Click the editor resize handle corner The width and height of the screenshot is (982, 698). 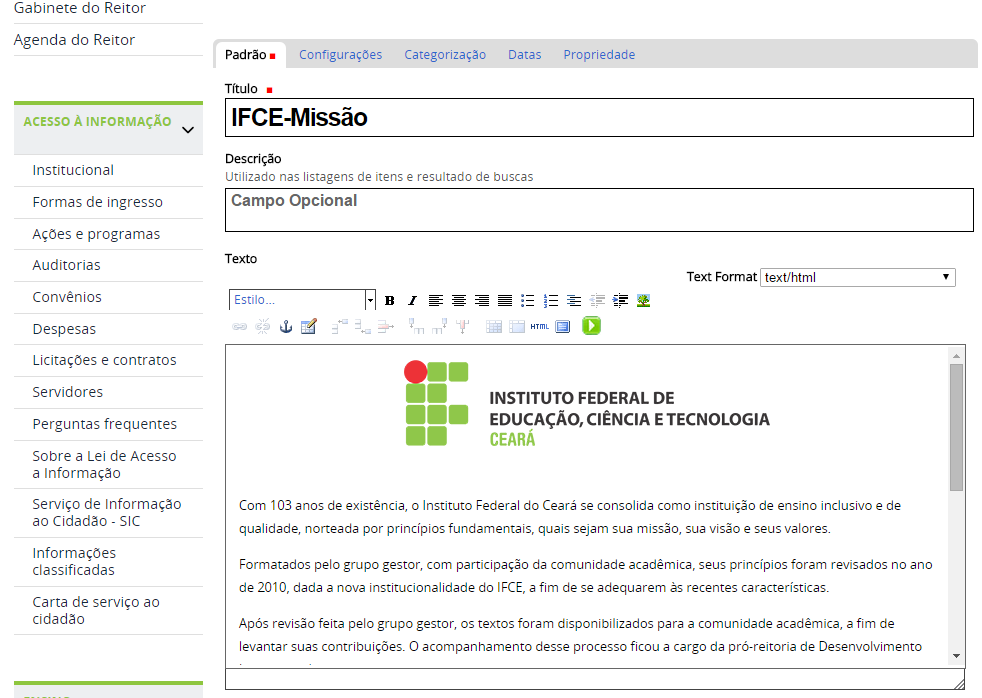tap(958, 683)
